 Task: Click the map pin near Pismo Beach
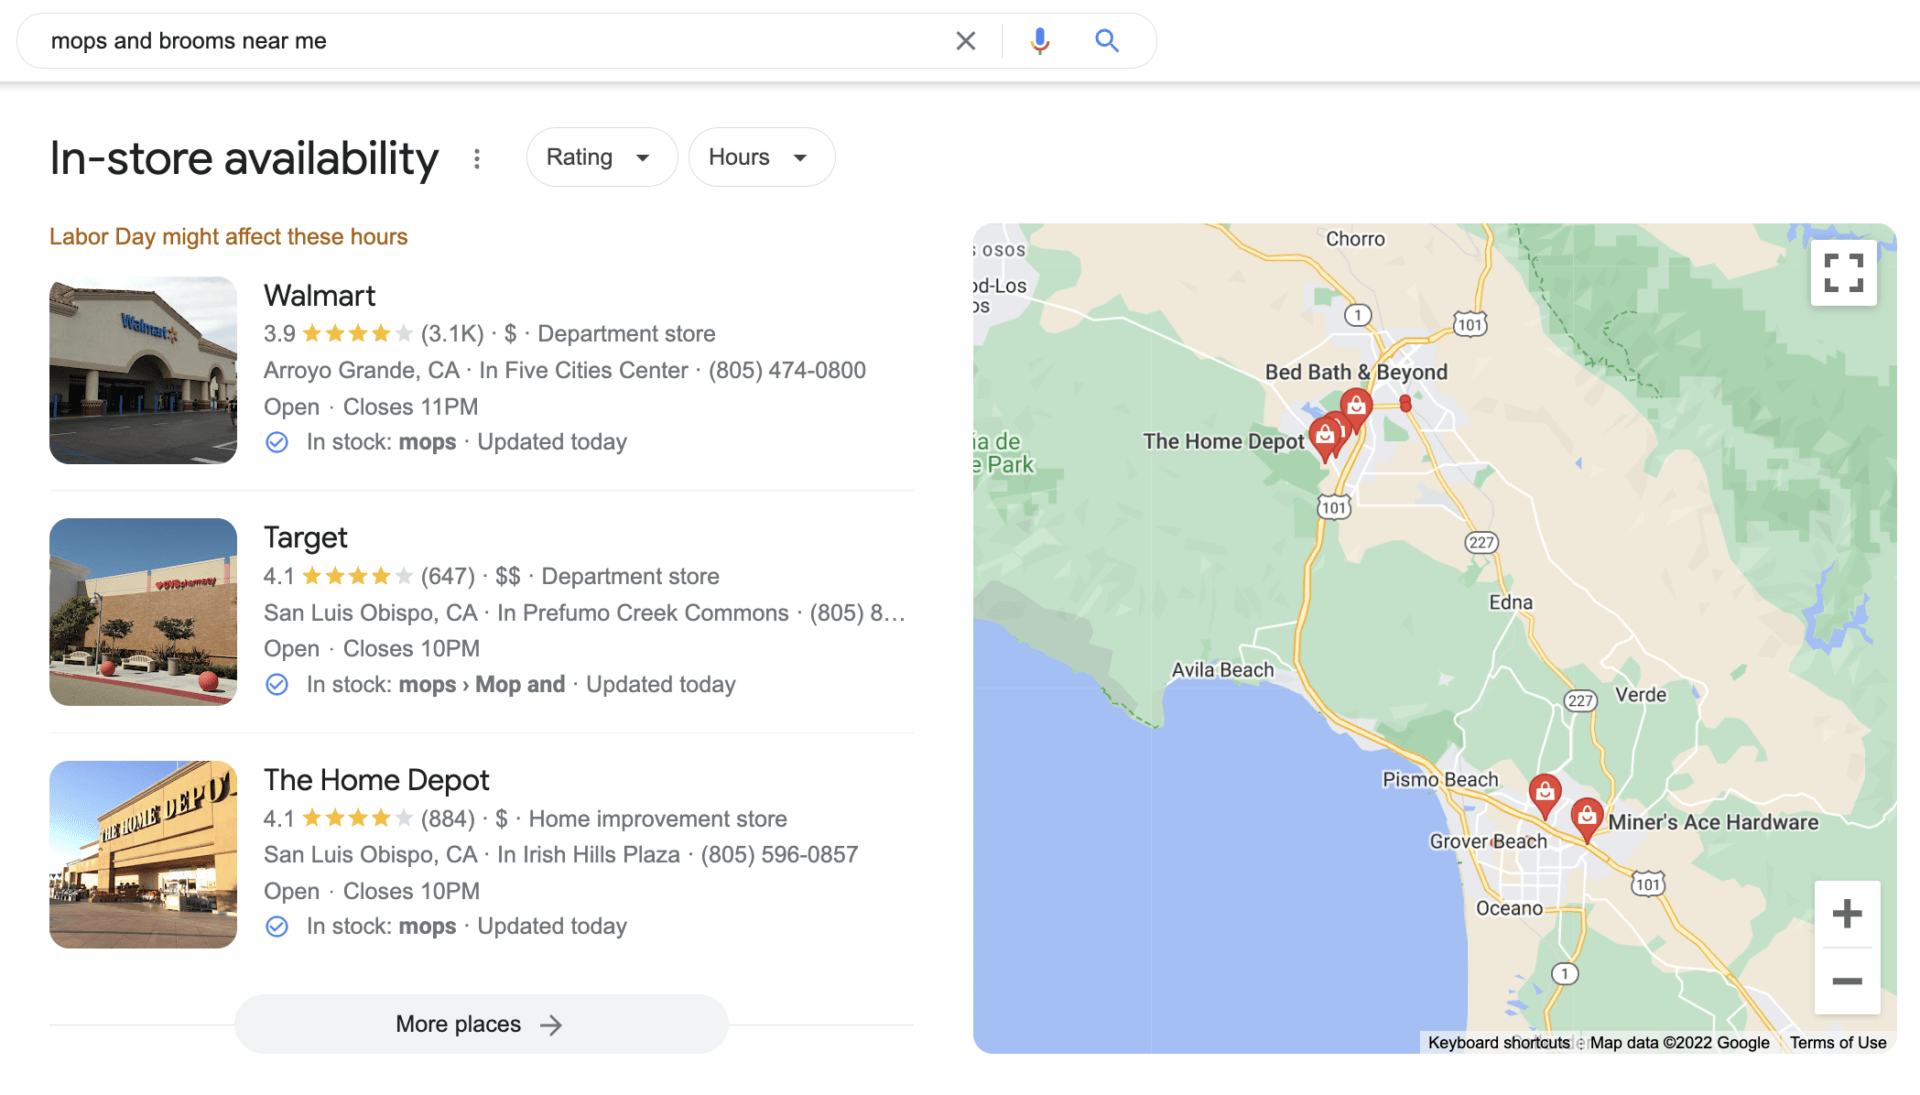pos(1545,794)
